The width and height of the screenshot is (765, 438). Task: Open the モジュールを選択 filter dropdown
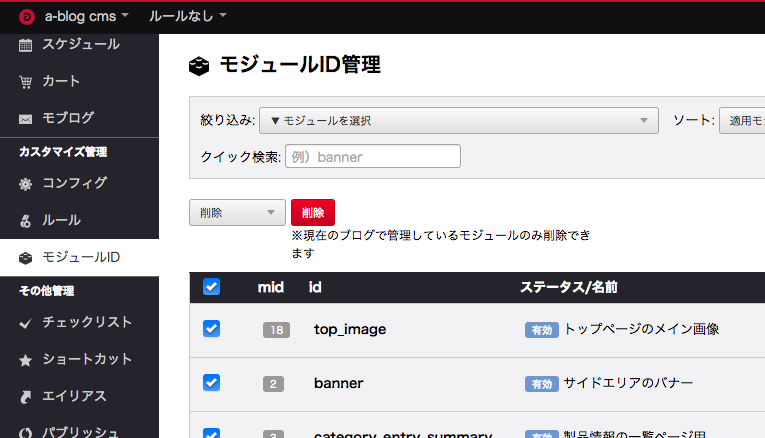458,121
